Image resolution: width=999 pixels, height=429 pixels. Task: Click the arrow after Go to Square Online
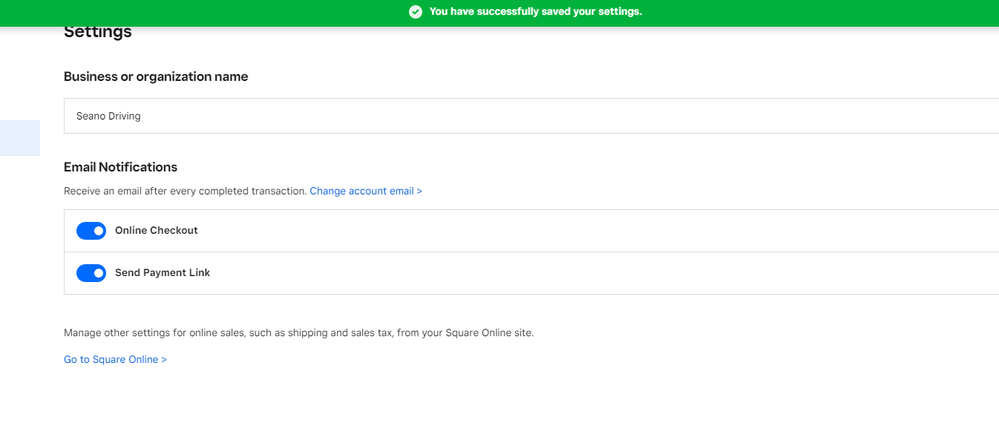163,359
